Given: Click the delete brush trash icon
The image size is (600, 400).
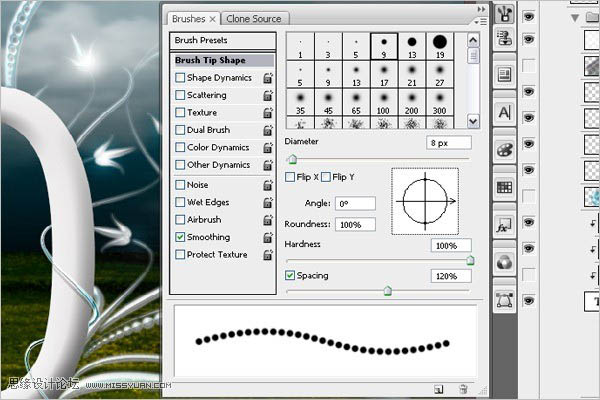Looking at the screenshot, I should click(x=463, y=389).
